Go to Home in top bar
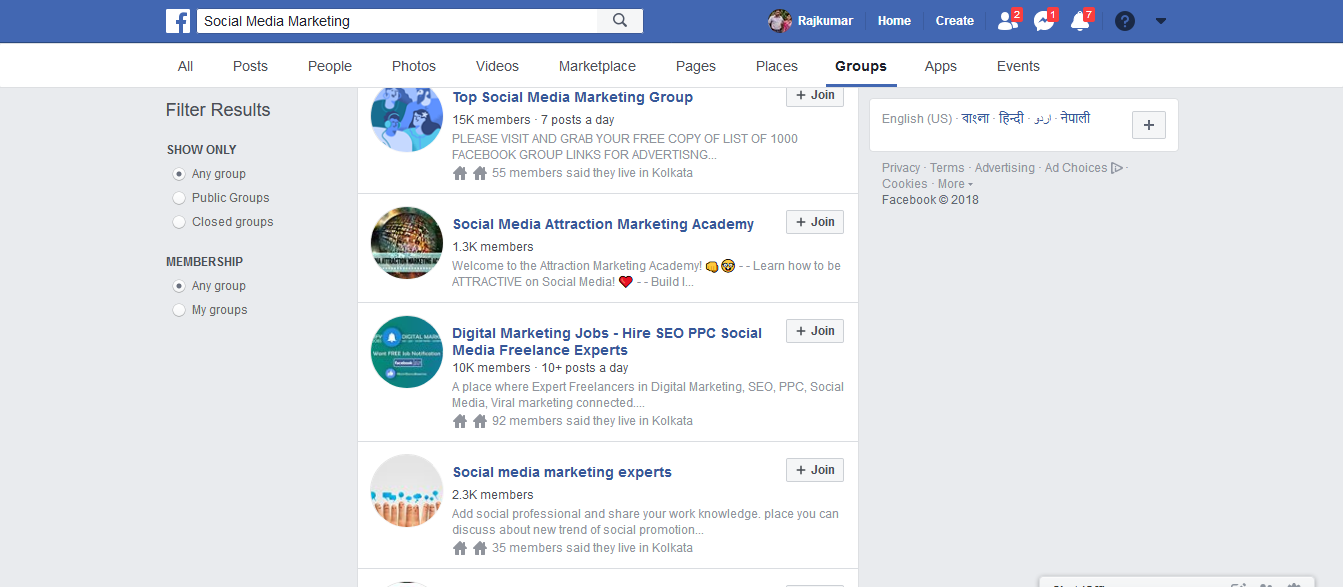 (x=894, y=21)
